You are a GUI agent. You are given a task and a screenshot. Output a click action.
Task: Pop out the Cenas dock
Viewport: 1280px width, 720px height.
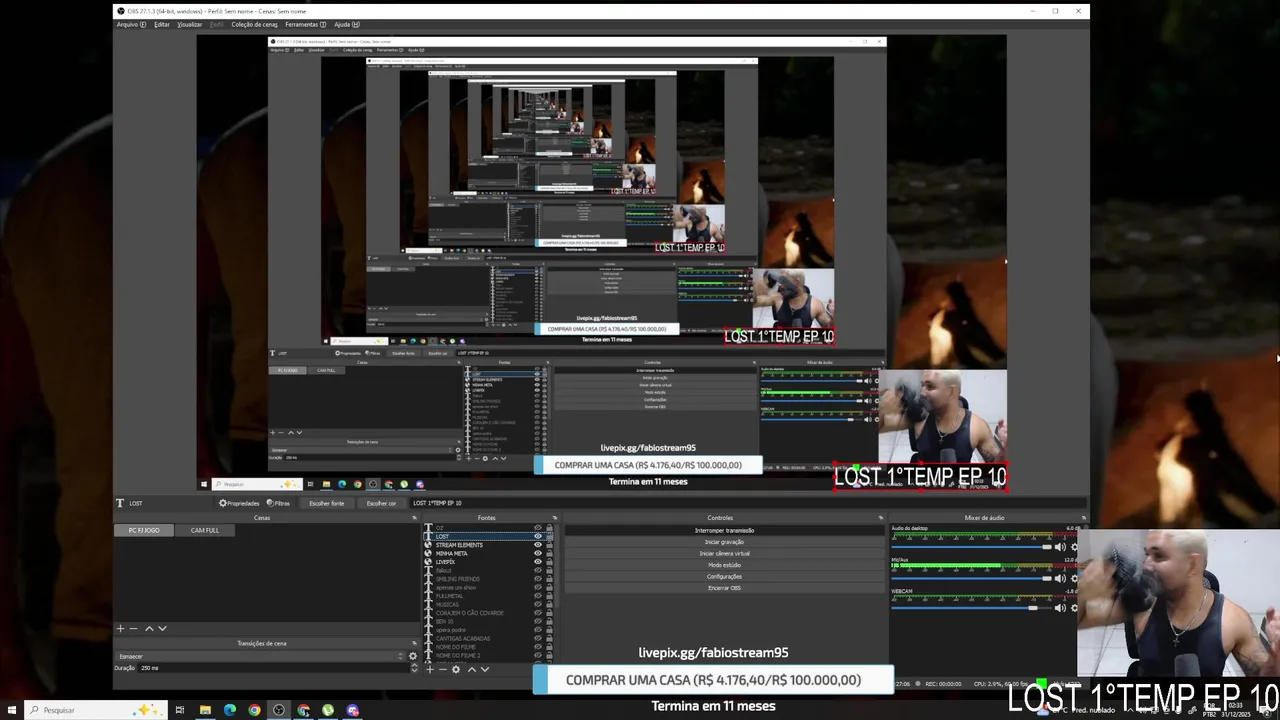[x=414, y=518]
